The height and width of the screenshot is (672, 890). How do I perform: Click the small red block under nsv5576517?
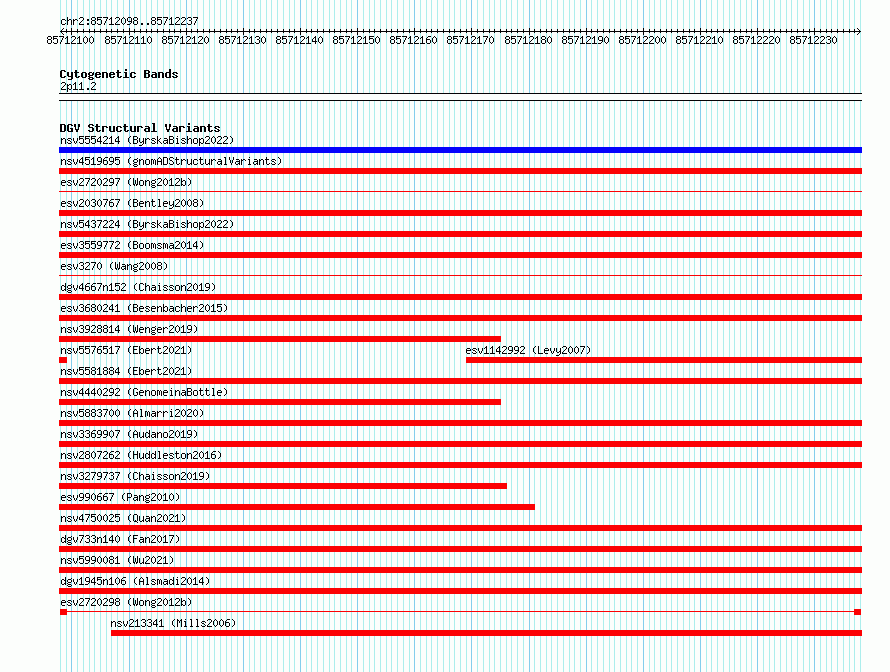point(63,360)
